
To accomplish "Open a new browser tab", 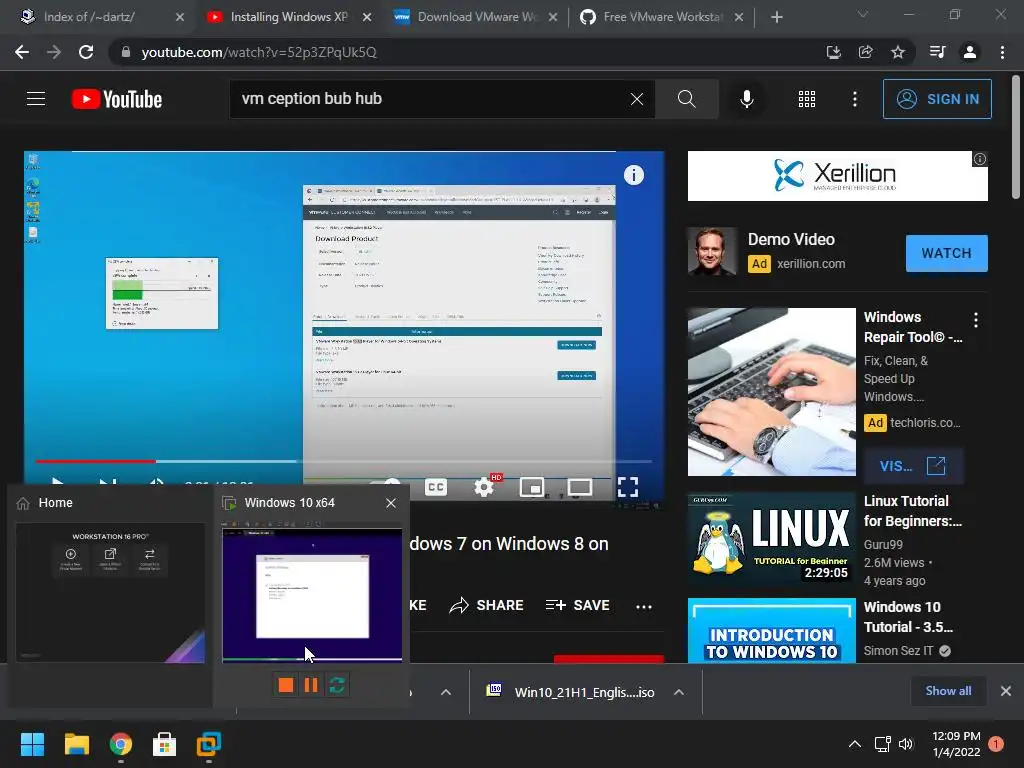I will tap(776, 17).
